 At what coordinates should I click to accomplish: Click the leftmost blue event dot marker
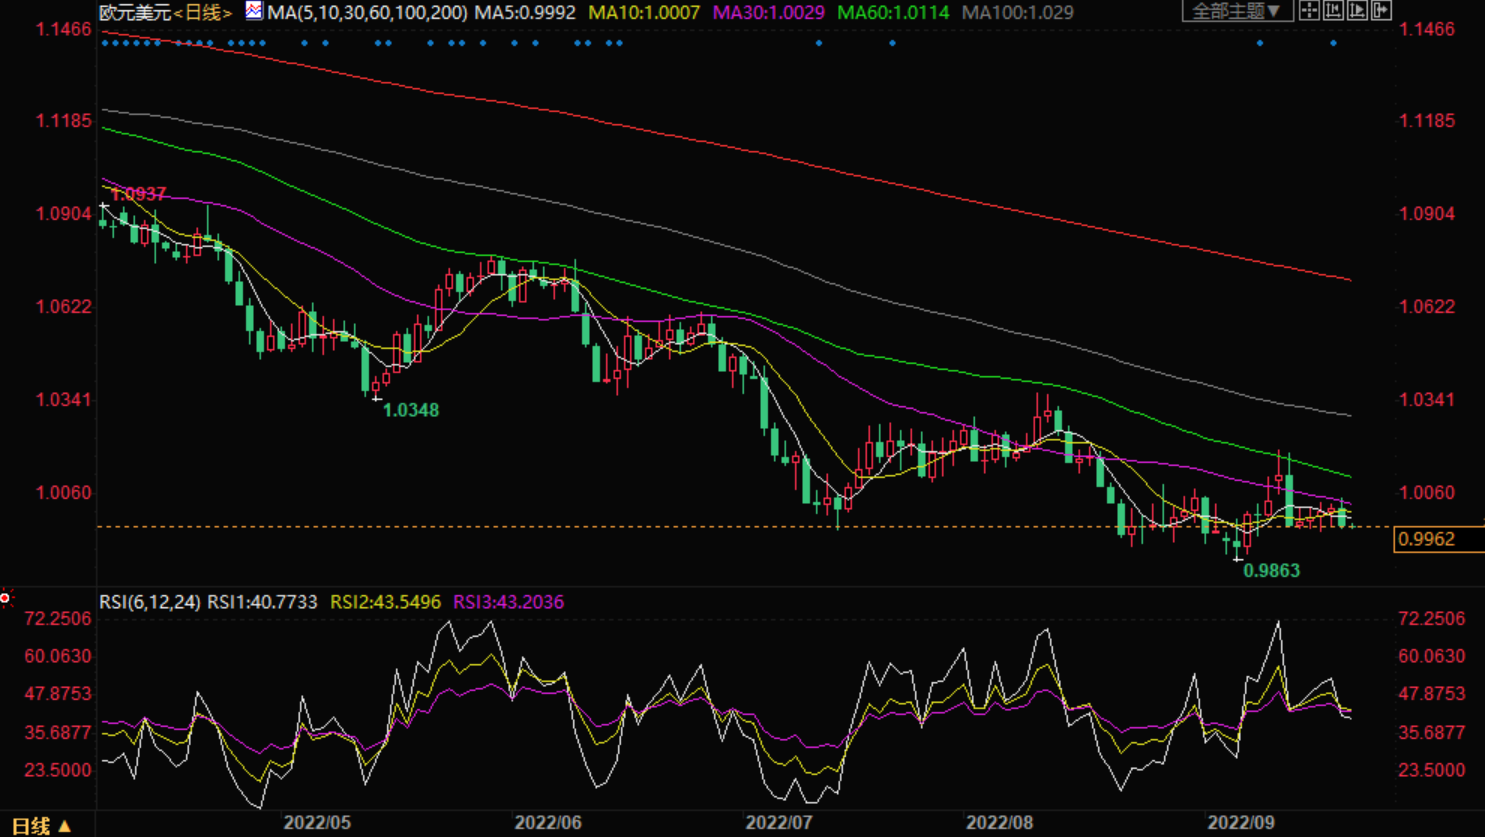tap(105, 43)
